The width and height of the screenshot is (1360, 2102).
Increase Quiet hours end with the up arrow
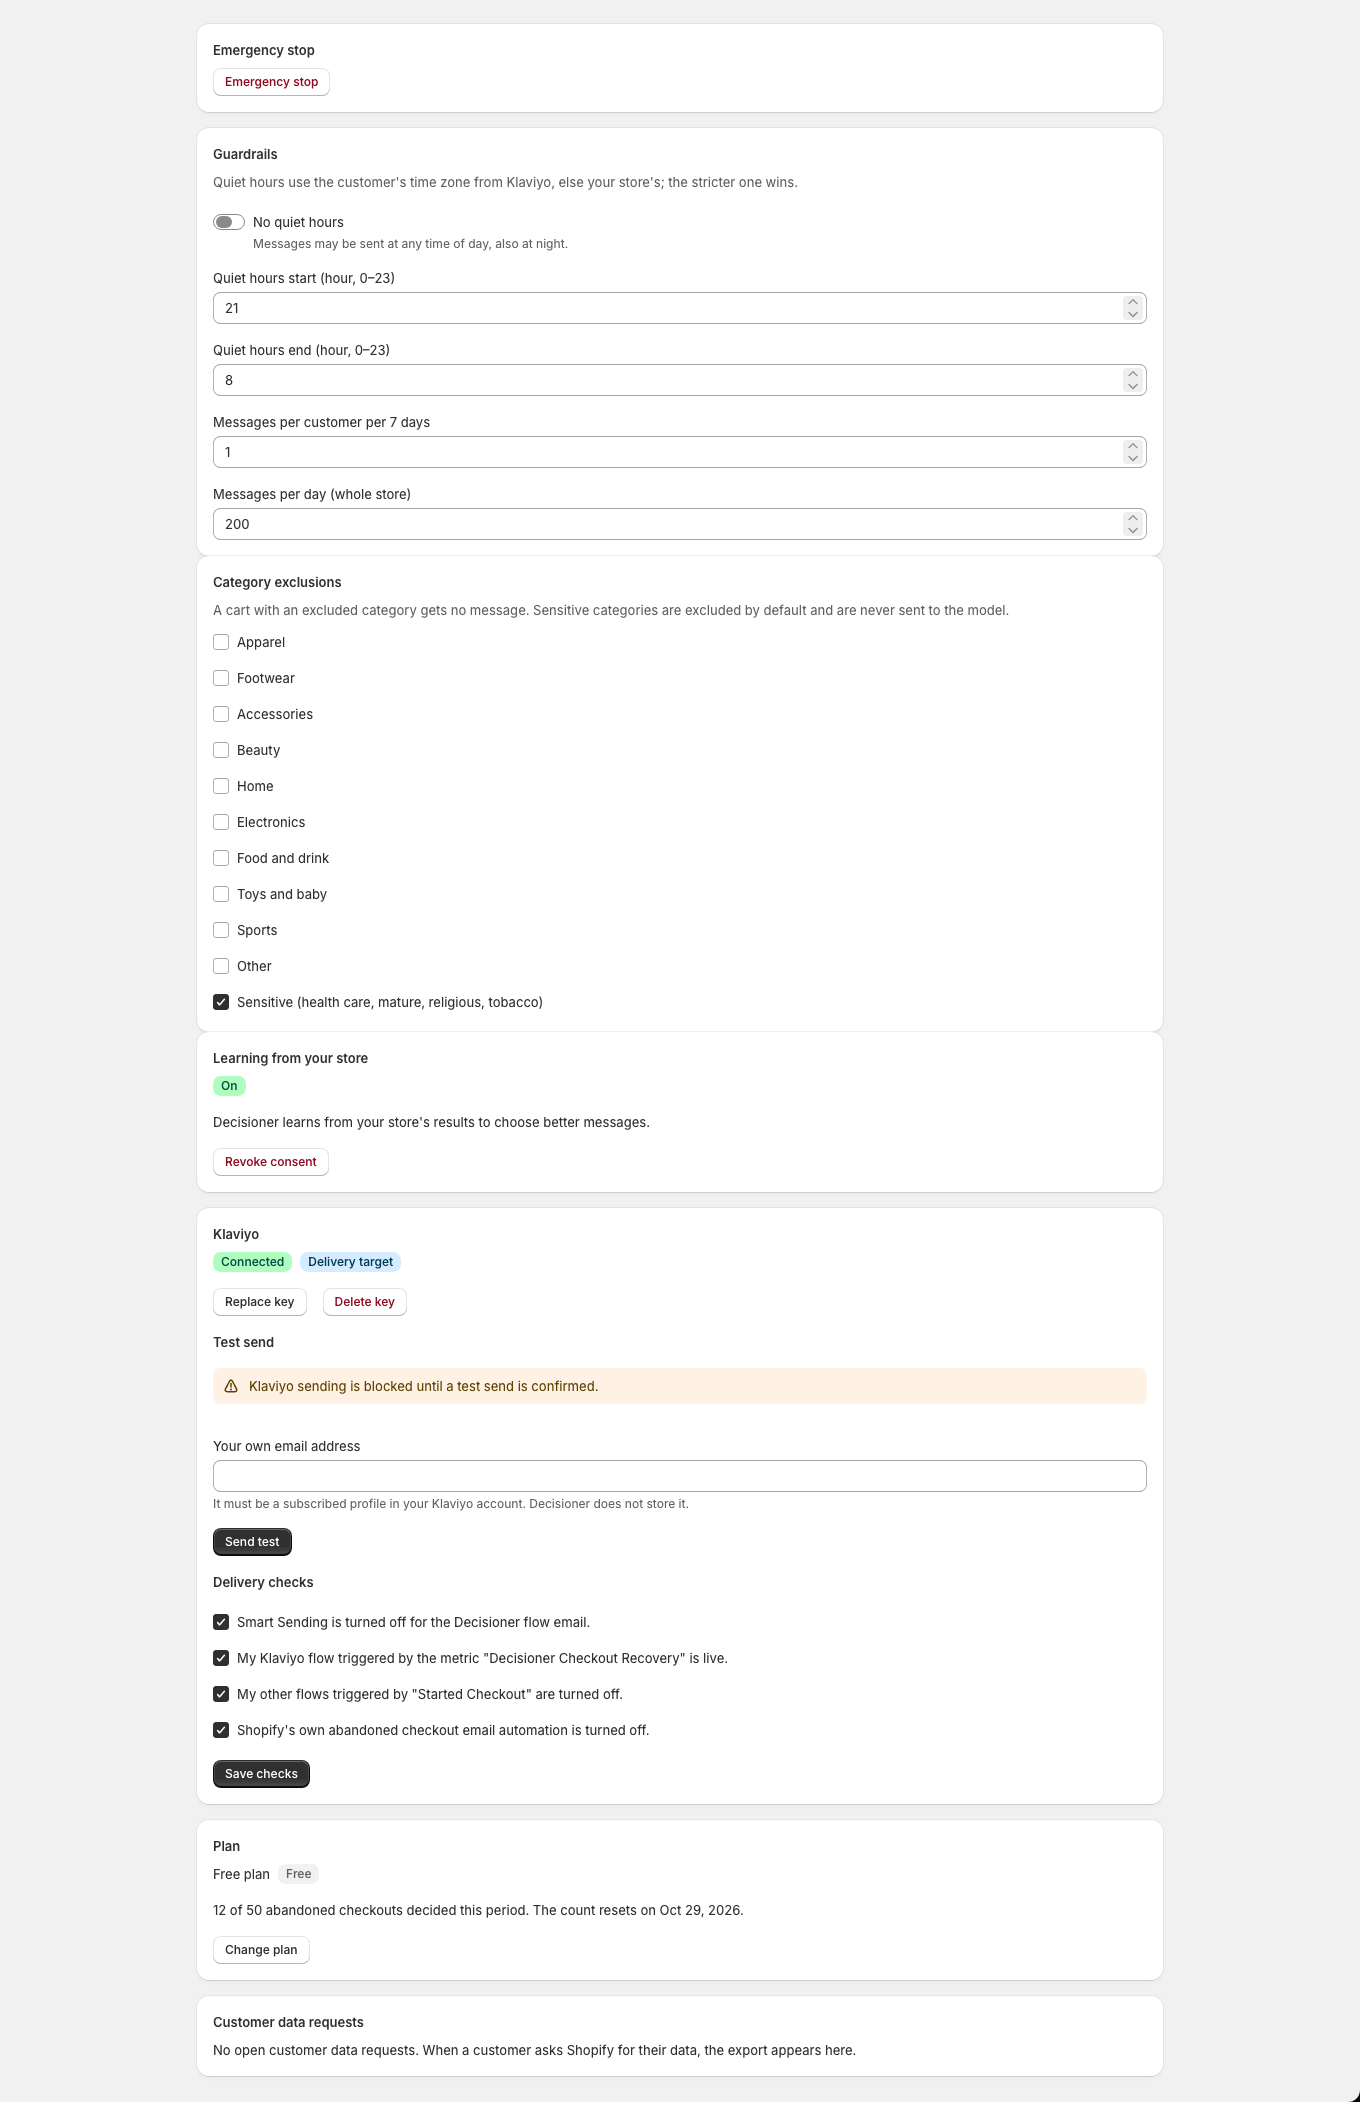point(1133,374)
